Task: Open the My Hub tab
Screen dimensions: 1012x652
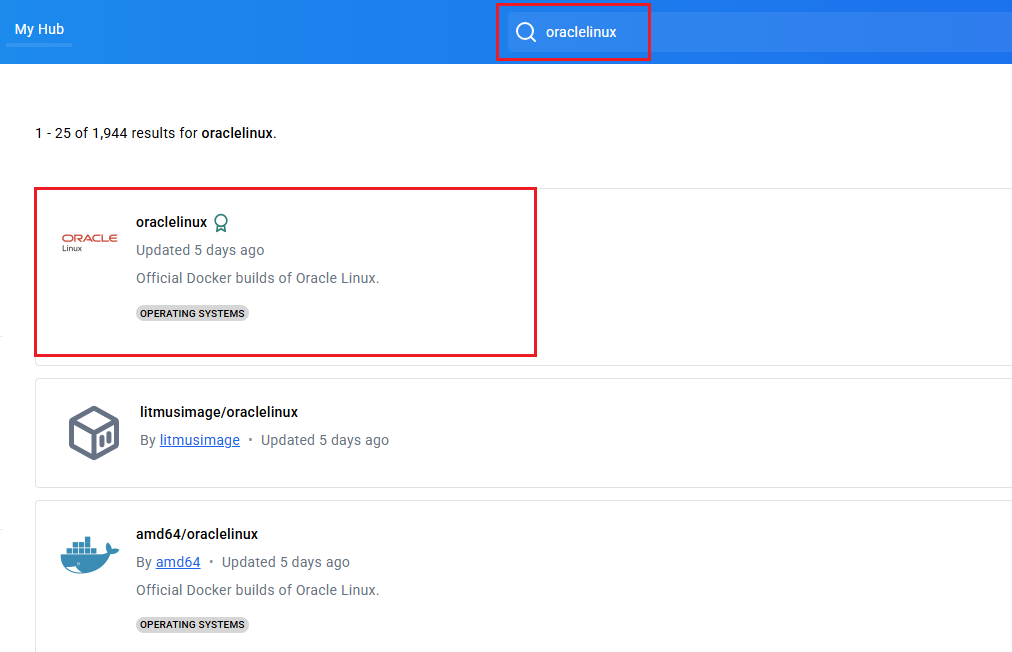Action: tap(39, 29)
